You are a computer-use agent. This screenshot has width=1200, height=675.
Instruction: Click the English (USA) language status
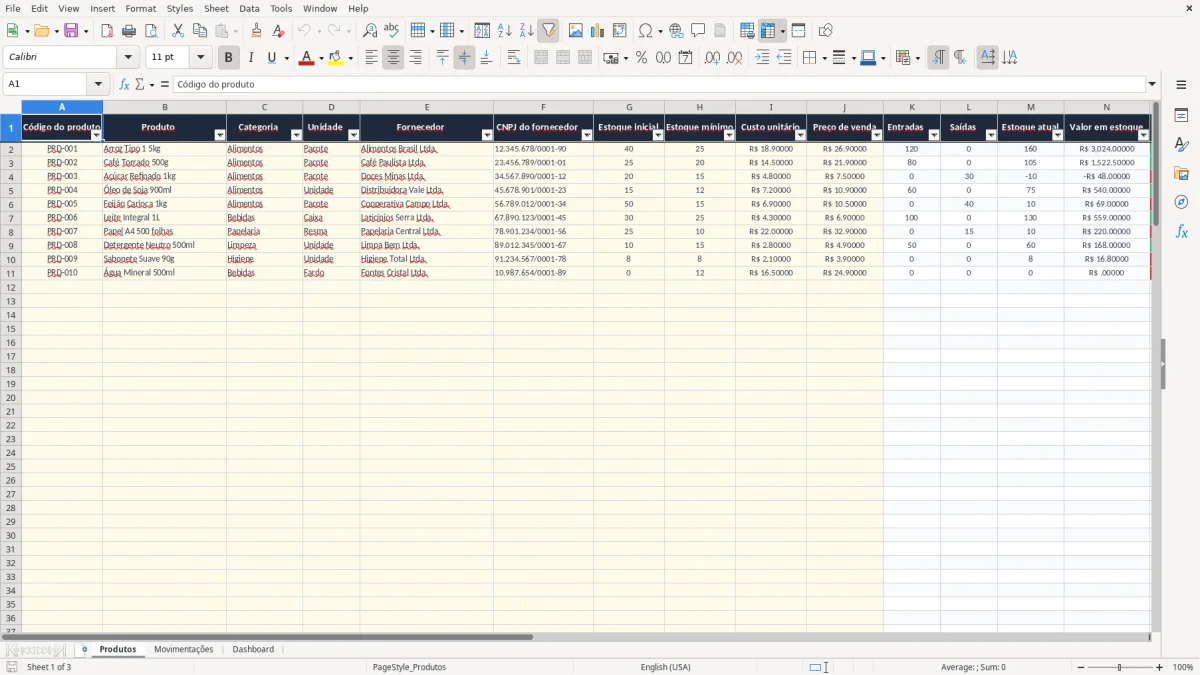tap(665, 667)
